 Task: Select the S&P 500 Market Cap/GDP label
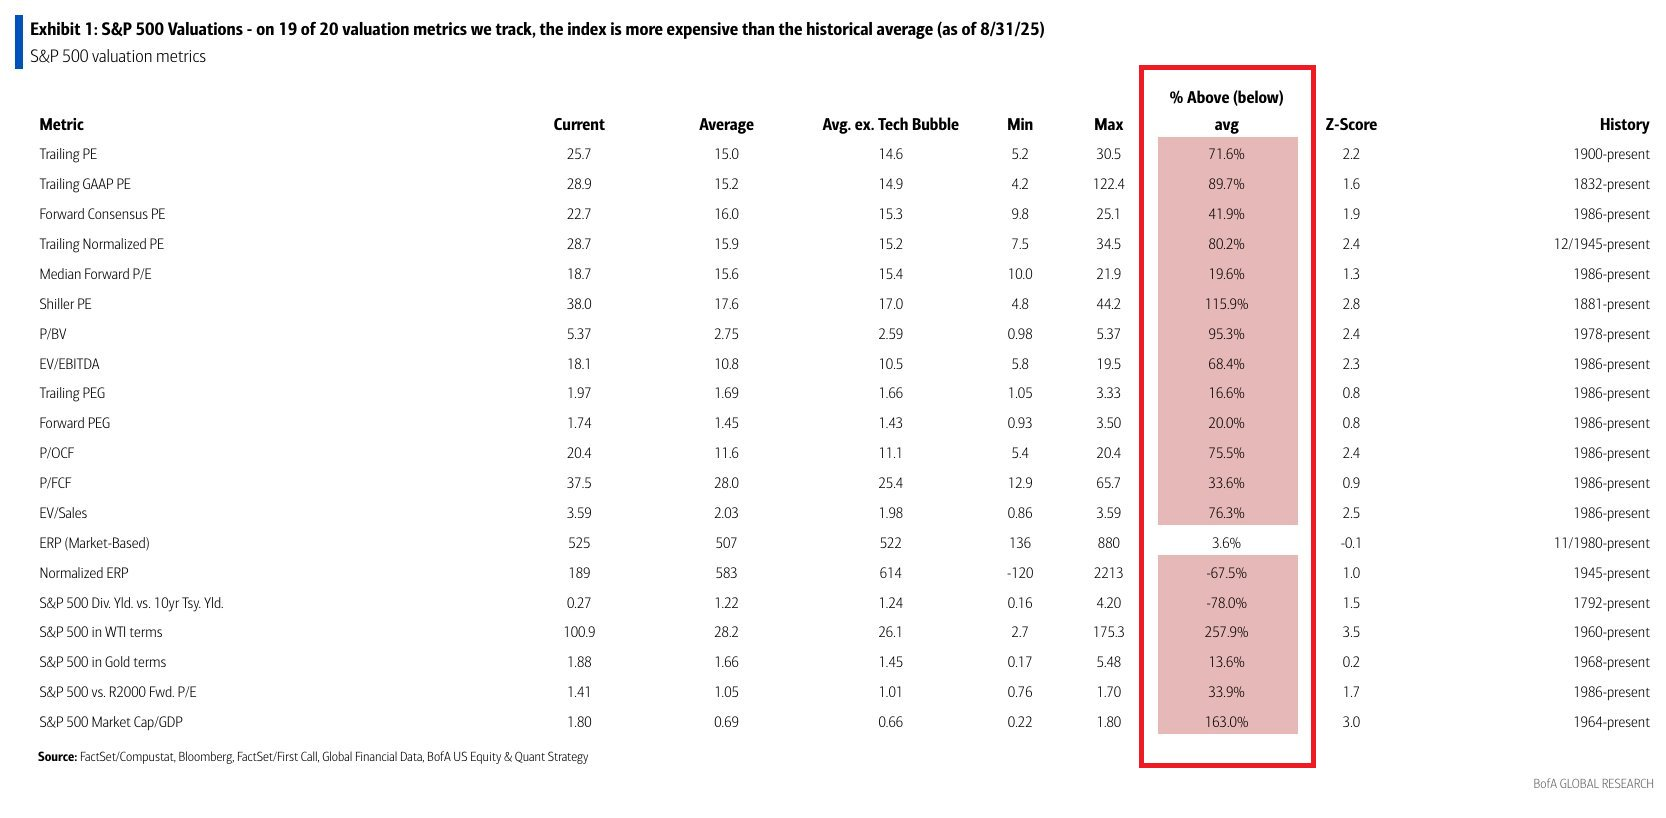[111, 722]
